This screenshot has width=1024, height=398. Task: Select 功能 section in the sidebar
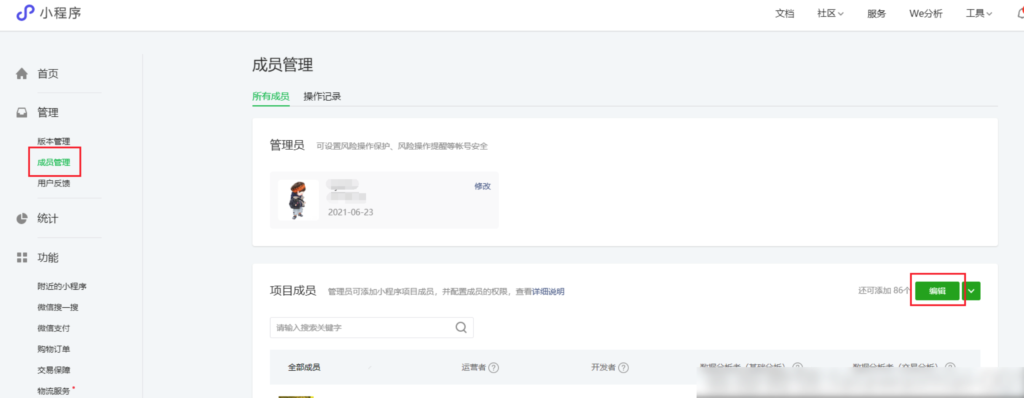coord(48,257)
